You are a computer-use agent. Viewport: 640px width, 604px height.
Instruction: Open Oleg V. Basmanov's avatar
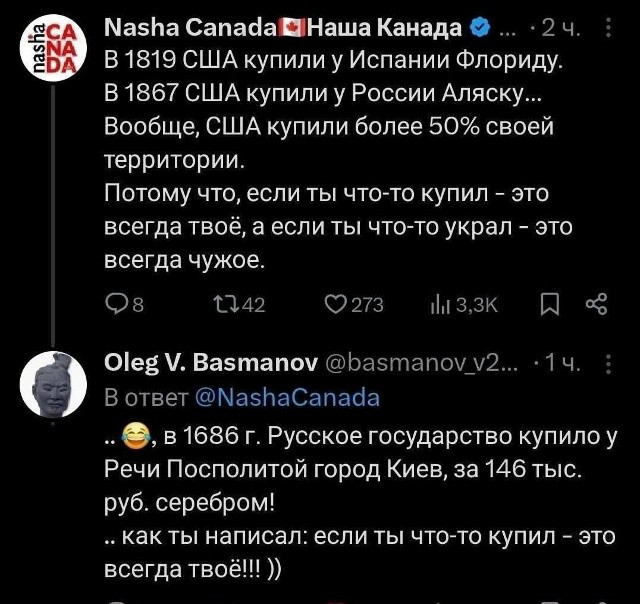pyautogui.click(x=51, y=386)
